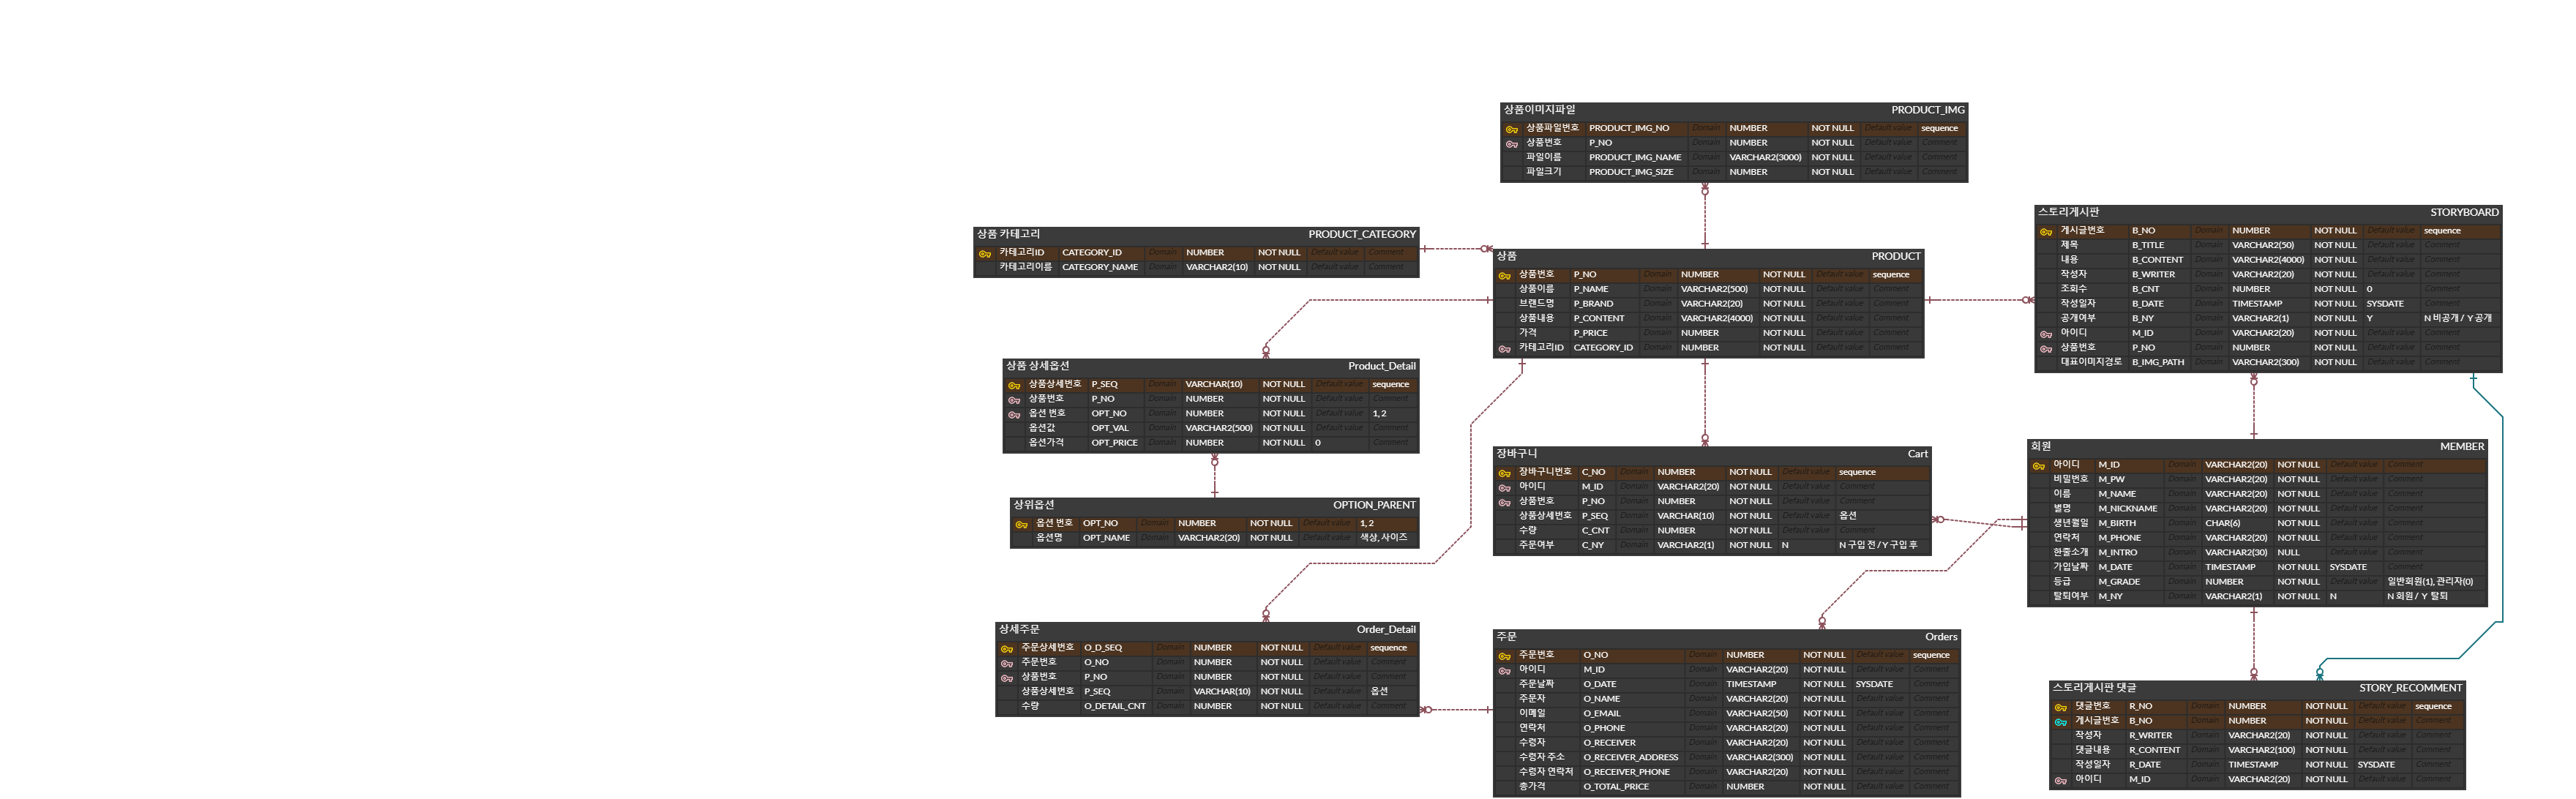Click the OPT_NAME column in OPTION_PARENT
Viewport: 2576px width, 799px height.
(1105, 538)
